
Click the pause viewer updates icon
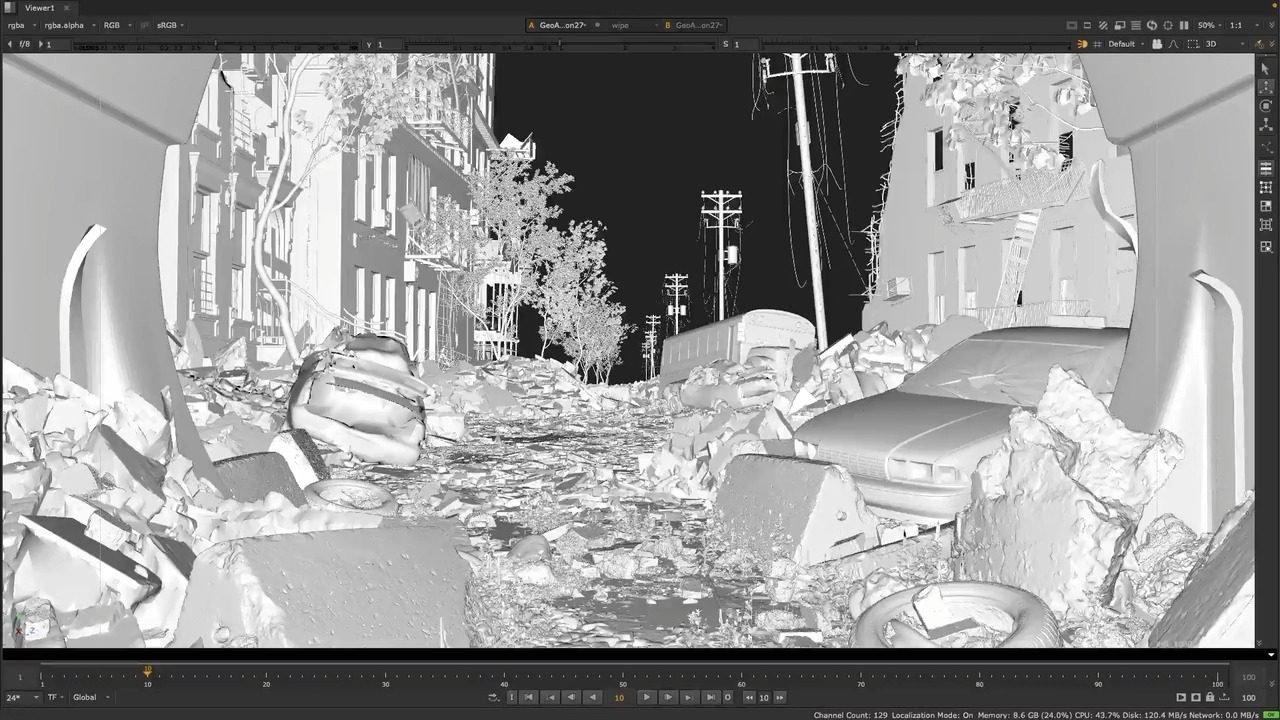1185,25
